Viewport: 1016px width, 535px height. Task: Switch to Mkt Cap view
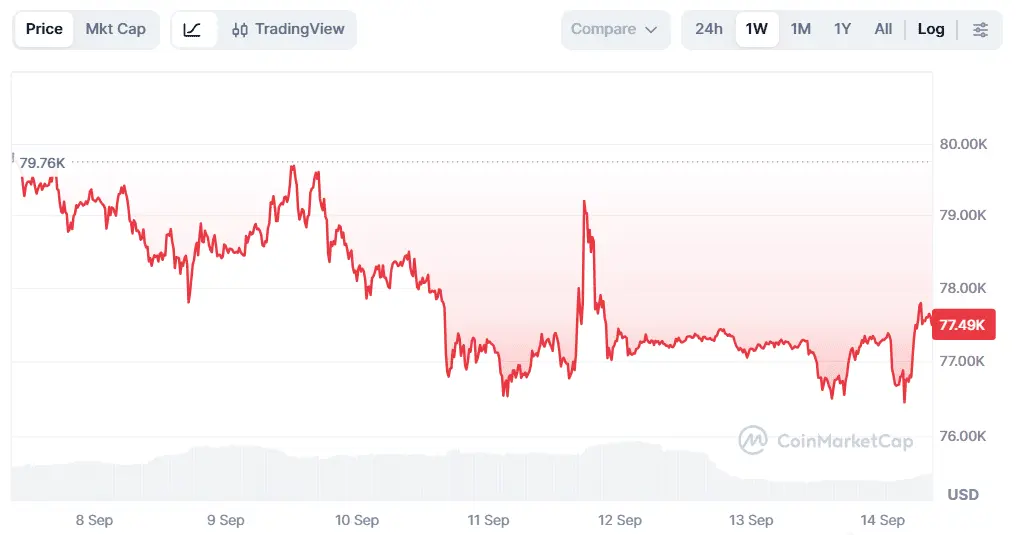[116, 29]
